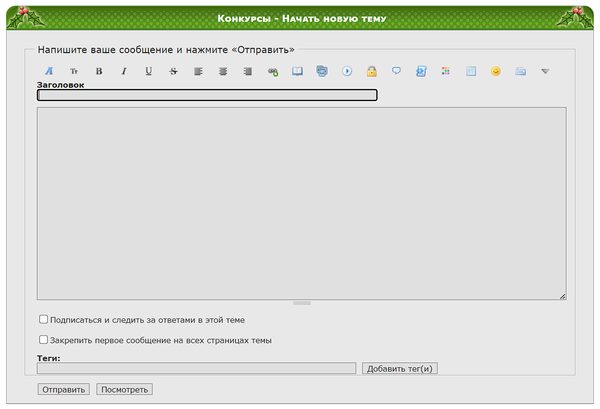Viewport: 600px width, 409px height.
Task: Open the font face selector
Action: 49,71
